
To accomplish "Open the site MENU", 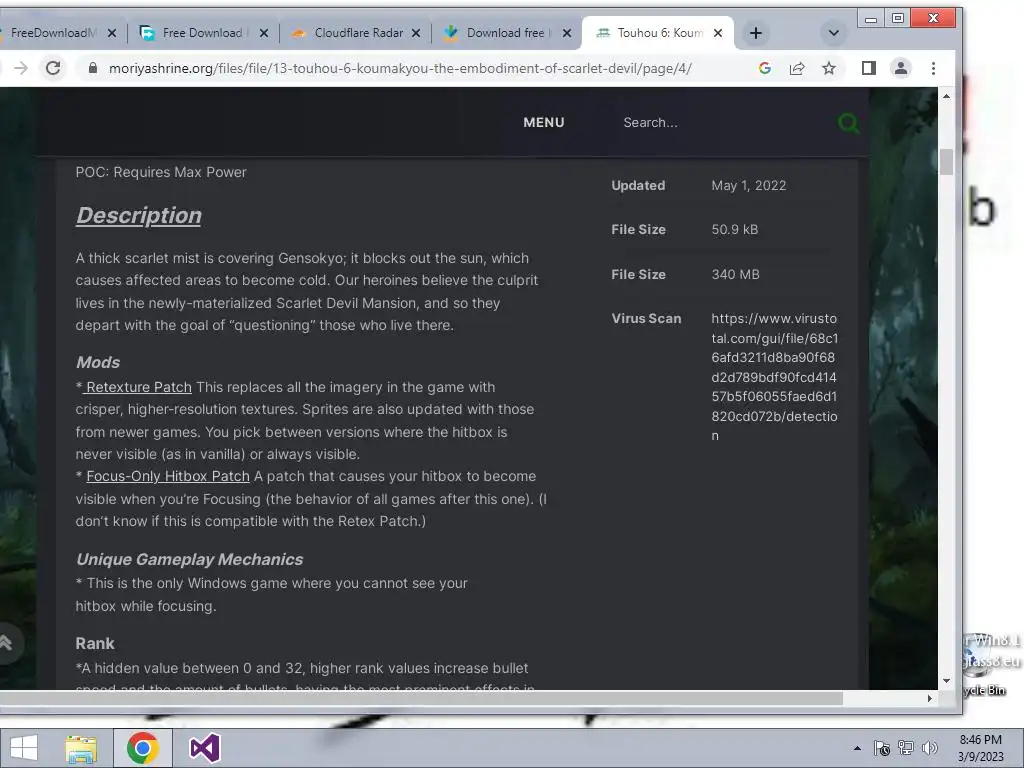I will click(x=543, y=122).
